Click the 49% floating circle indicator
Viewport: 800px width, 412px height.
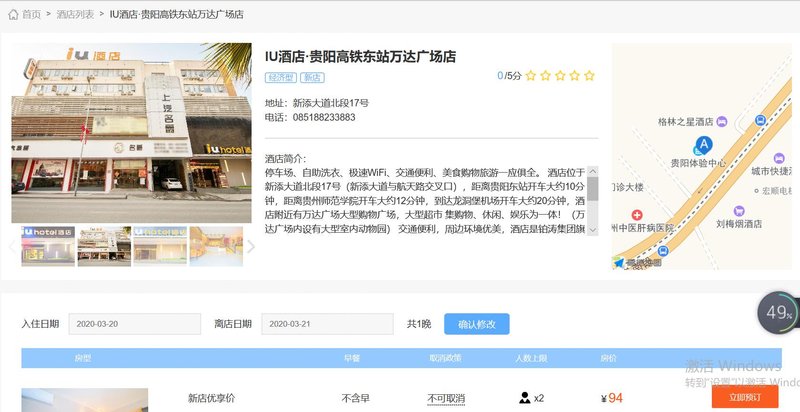777,312
